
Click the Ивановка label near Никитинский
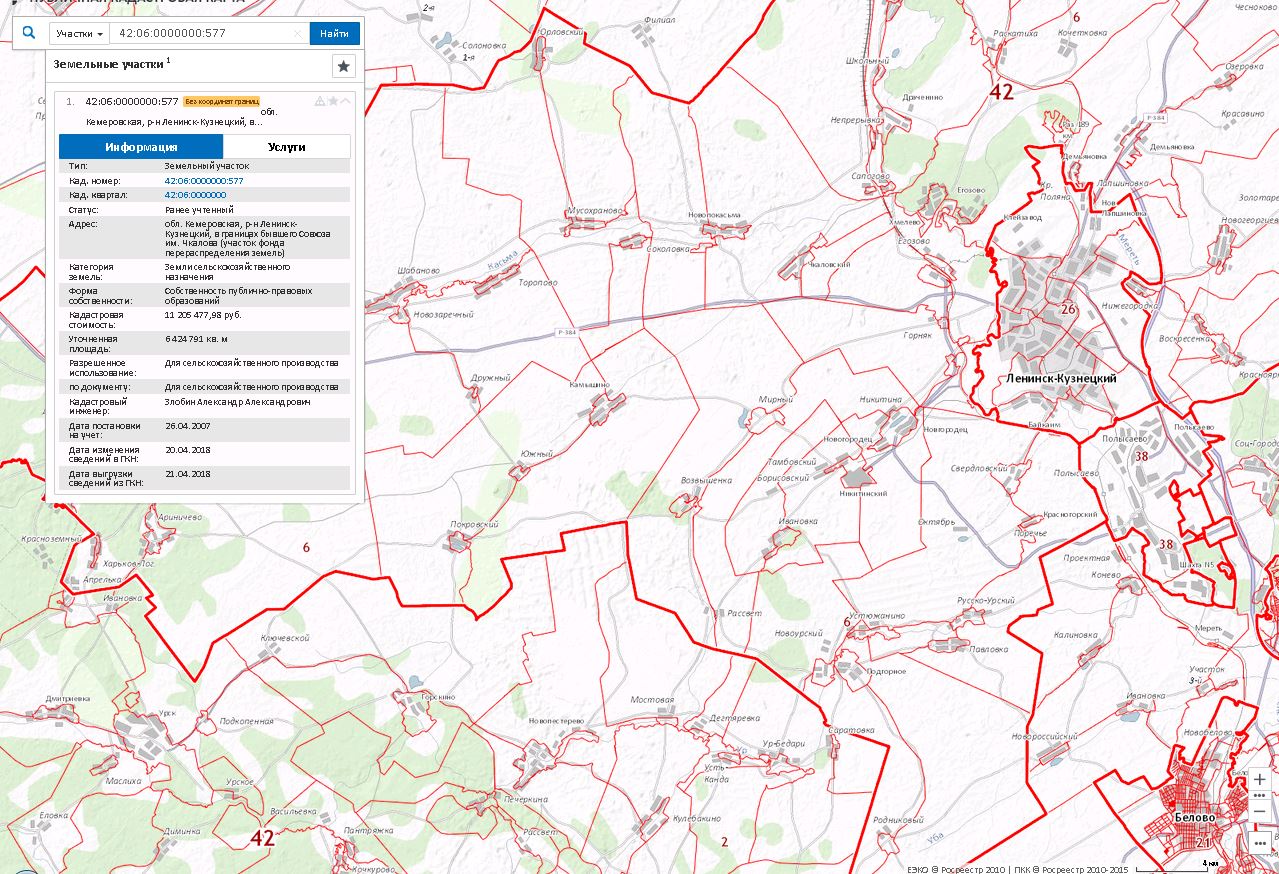pos(798,521)
